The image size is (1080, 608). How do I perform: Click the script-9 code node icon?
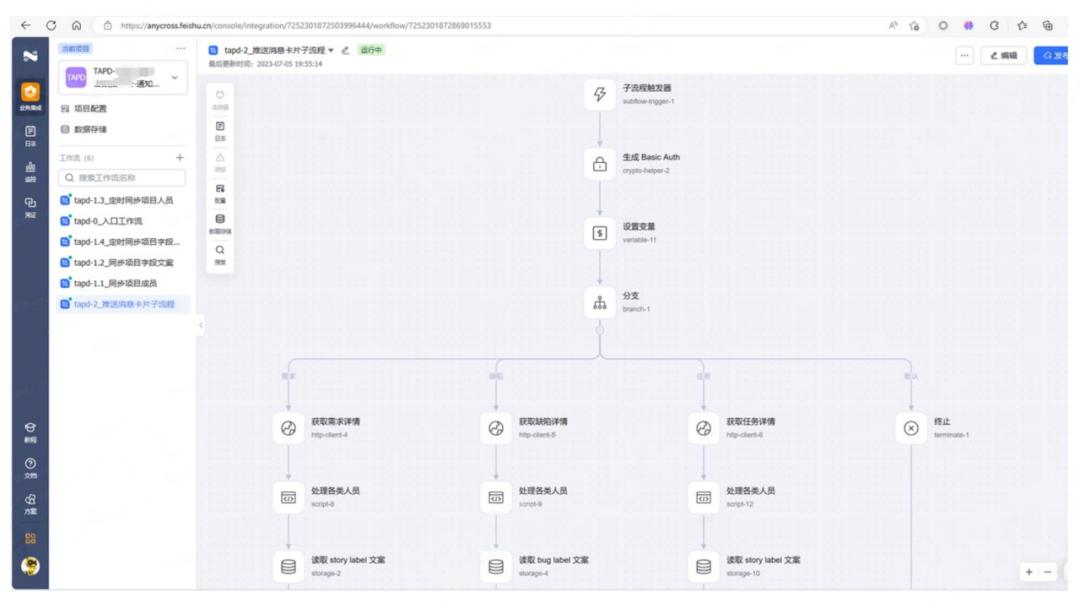pyautogui.click(x=495, y=497)
